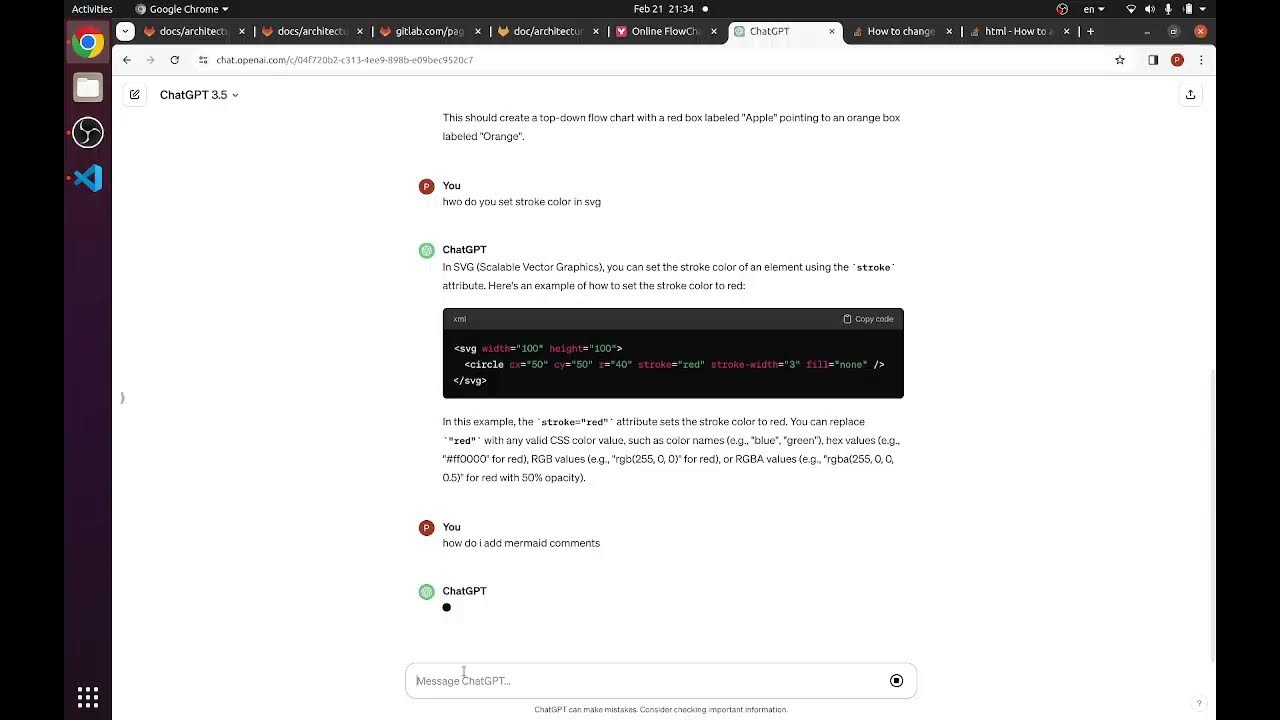Show the applications grid in the dock
Screen dimensions: 1280x720
pos(88,697)
